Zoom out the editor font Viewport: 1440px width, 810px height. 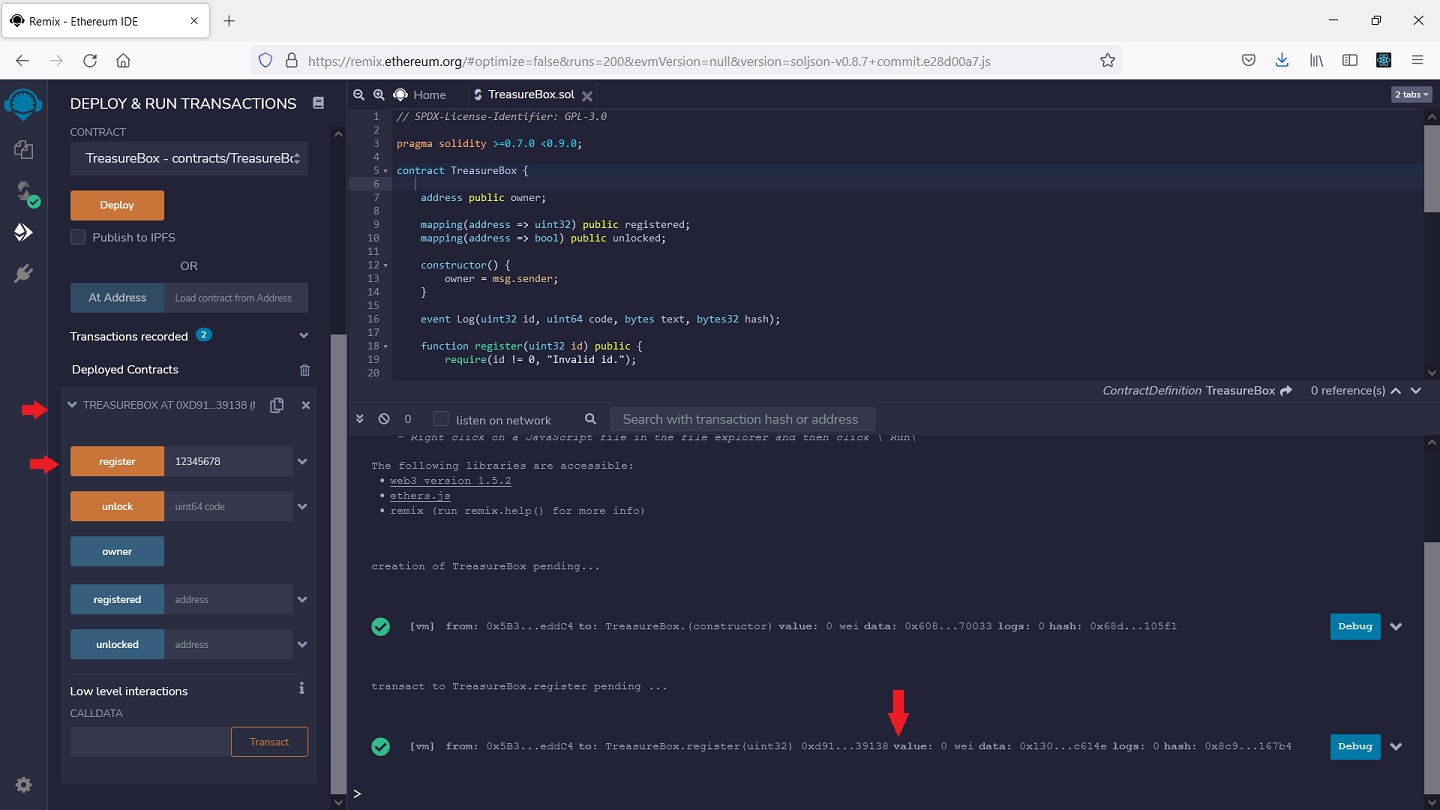coord(360,95)
